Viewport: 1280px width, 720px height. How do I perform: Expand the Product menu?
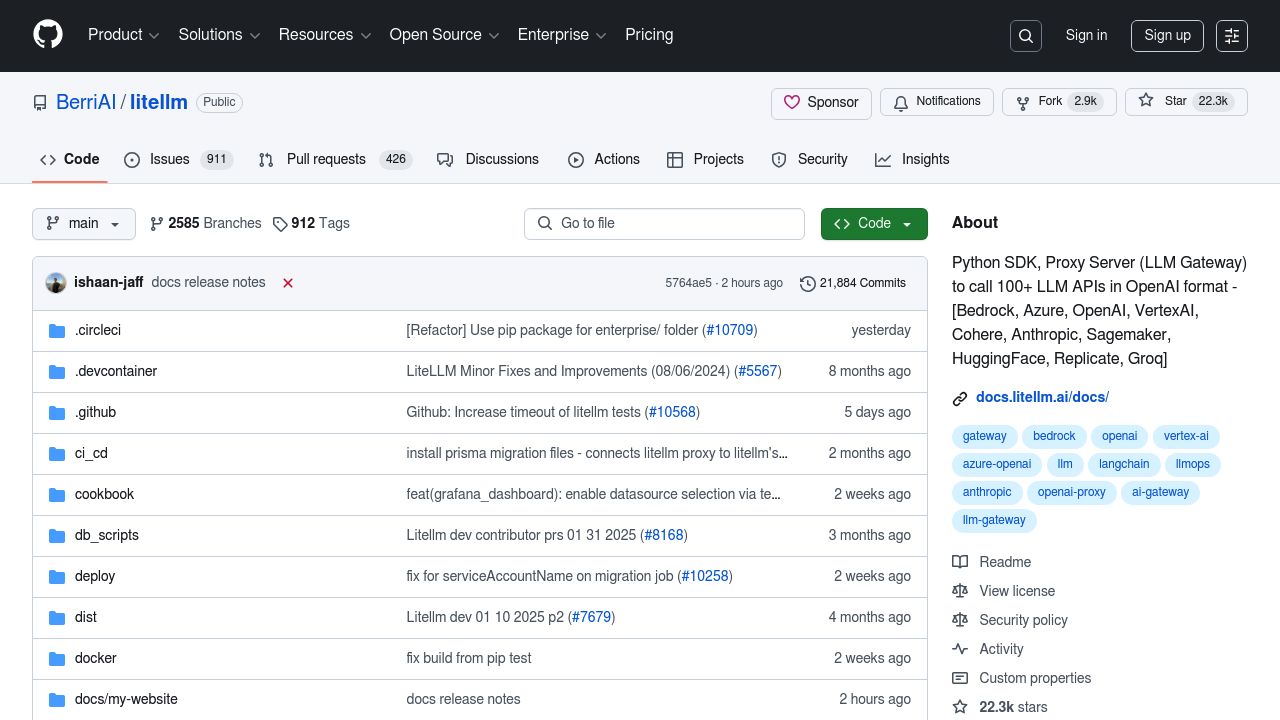(x=124, y=34)
